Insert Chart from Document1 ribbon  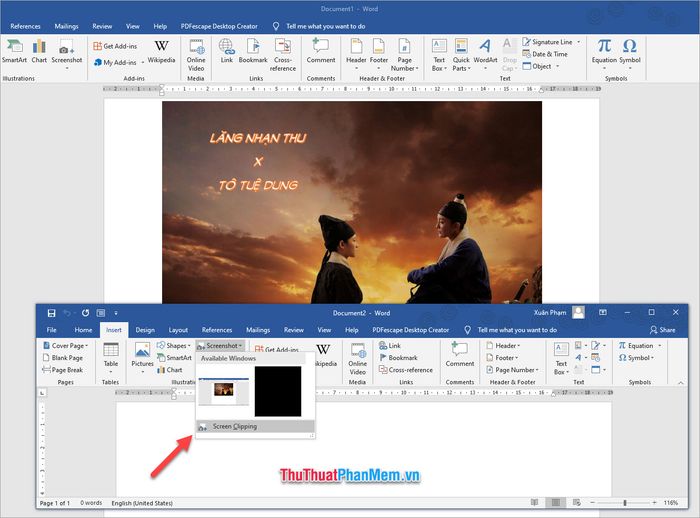[39, 51]
